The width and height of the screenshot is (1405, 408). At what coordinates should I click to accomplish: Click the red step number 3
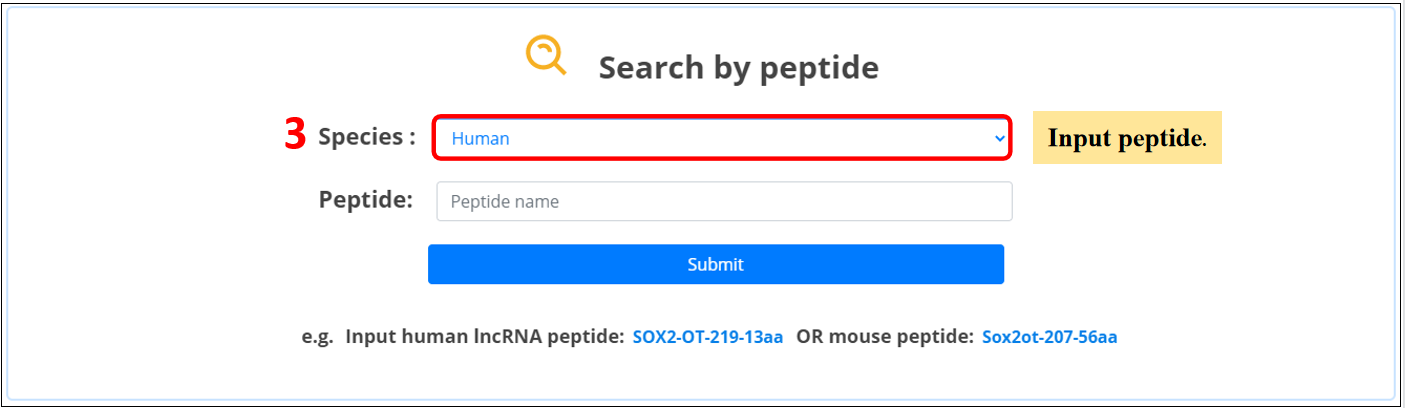click(295, 136)
